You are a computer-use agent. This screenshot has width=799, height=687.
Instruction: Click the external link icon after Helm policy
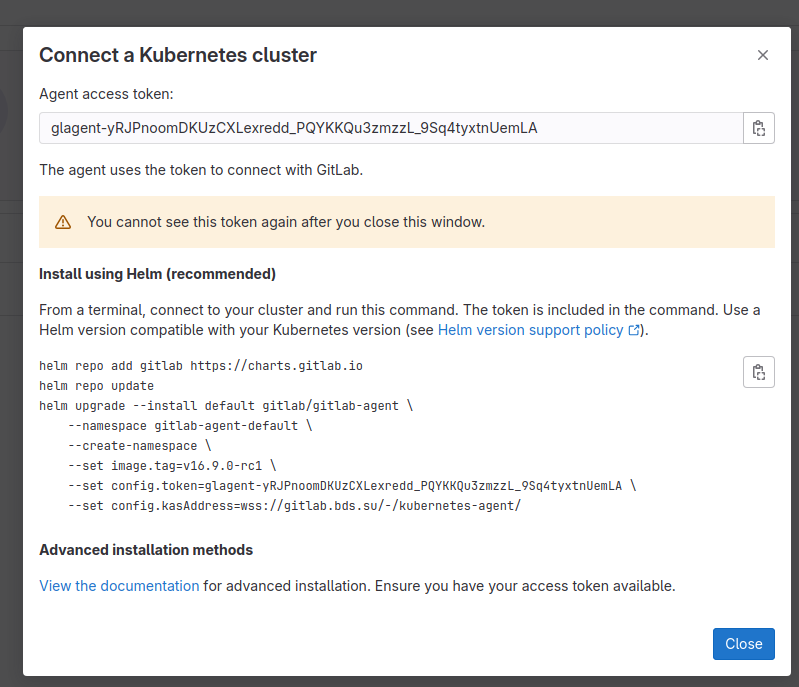(633, 331)
